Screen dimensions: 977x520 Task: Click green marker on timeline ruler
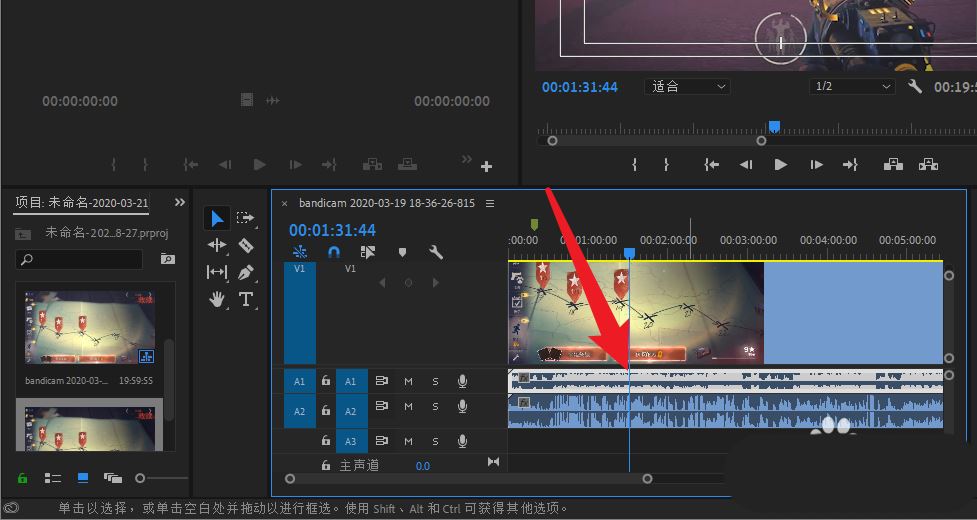coord(534,224)
